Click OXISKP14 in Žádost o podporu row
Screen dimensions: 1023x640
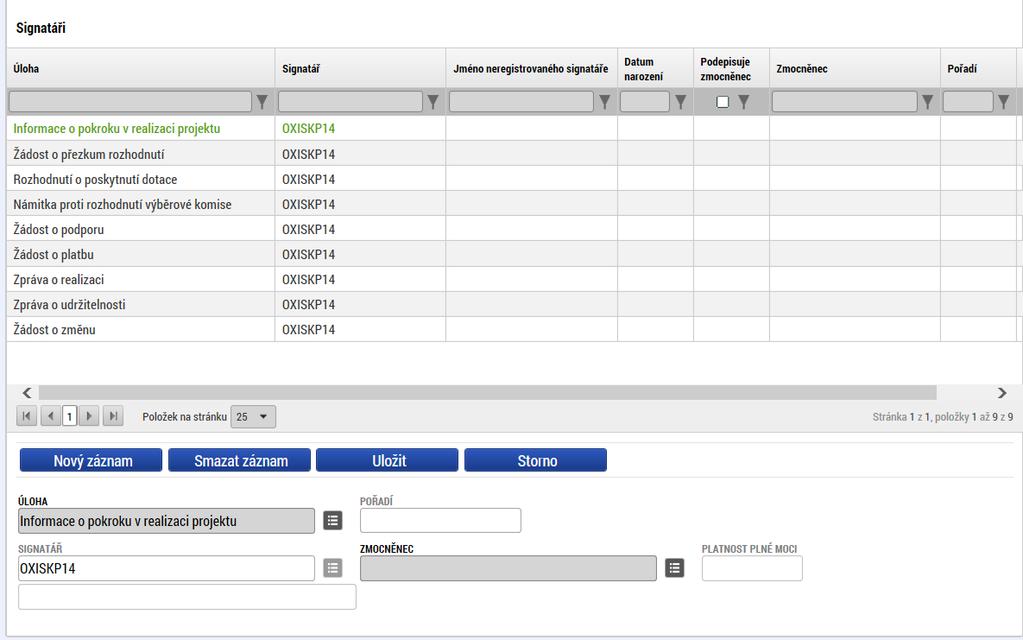click(309, 230)
